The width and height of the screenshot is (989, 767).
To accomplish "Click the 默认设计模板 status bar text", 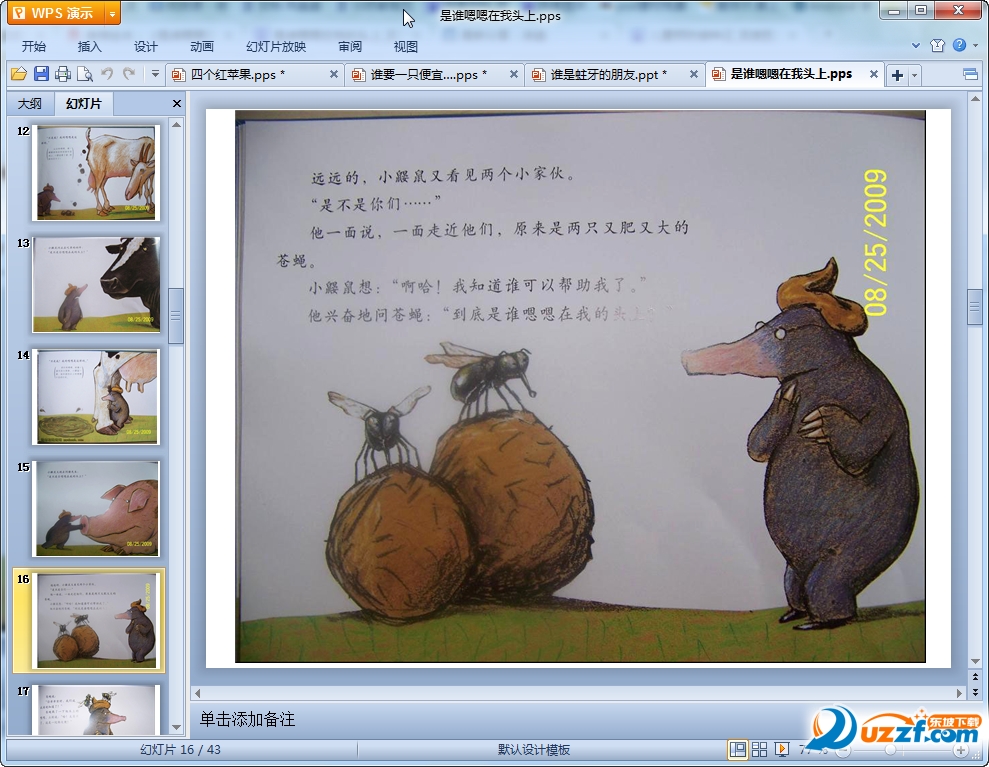I will 534,749.
